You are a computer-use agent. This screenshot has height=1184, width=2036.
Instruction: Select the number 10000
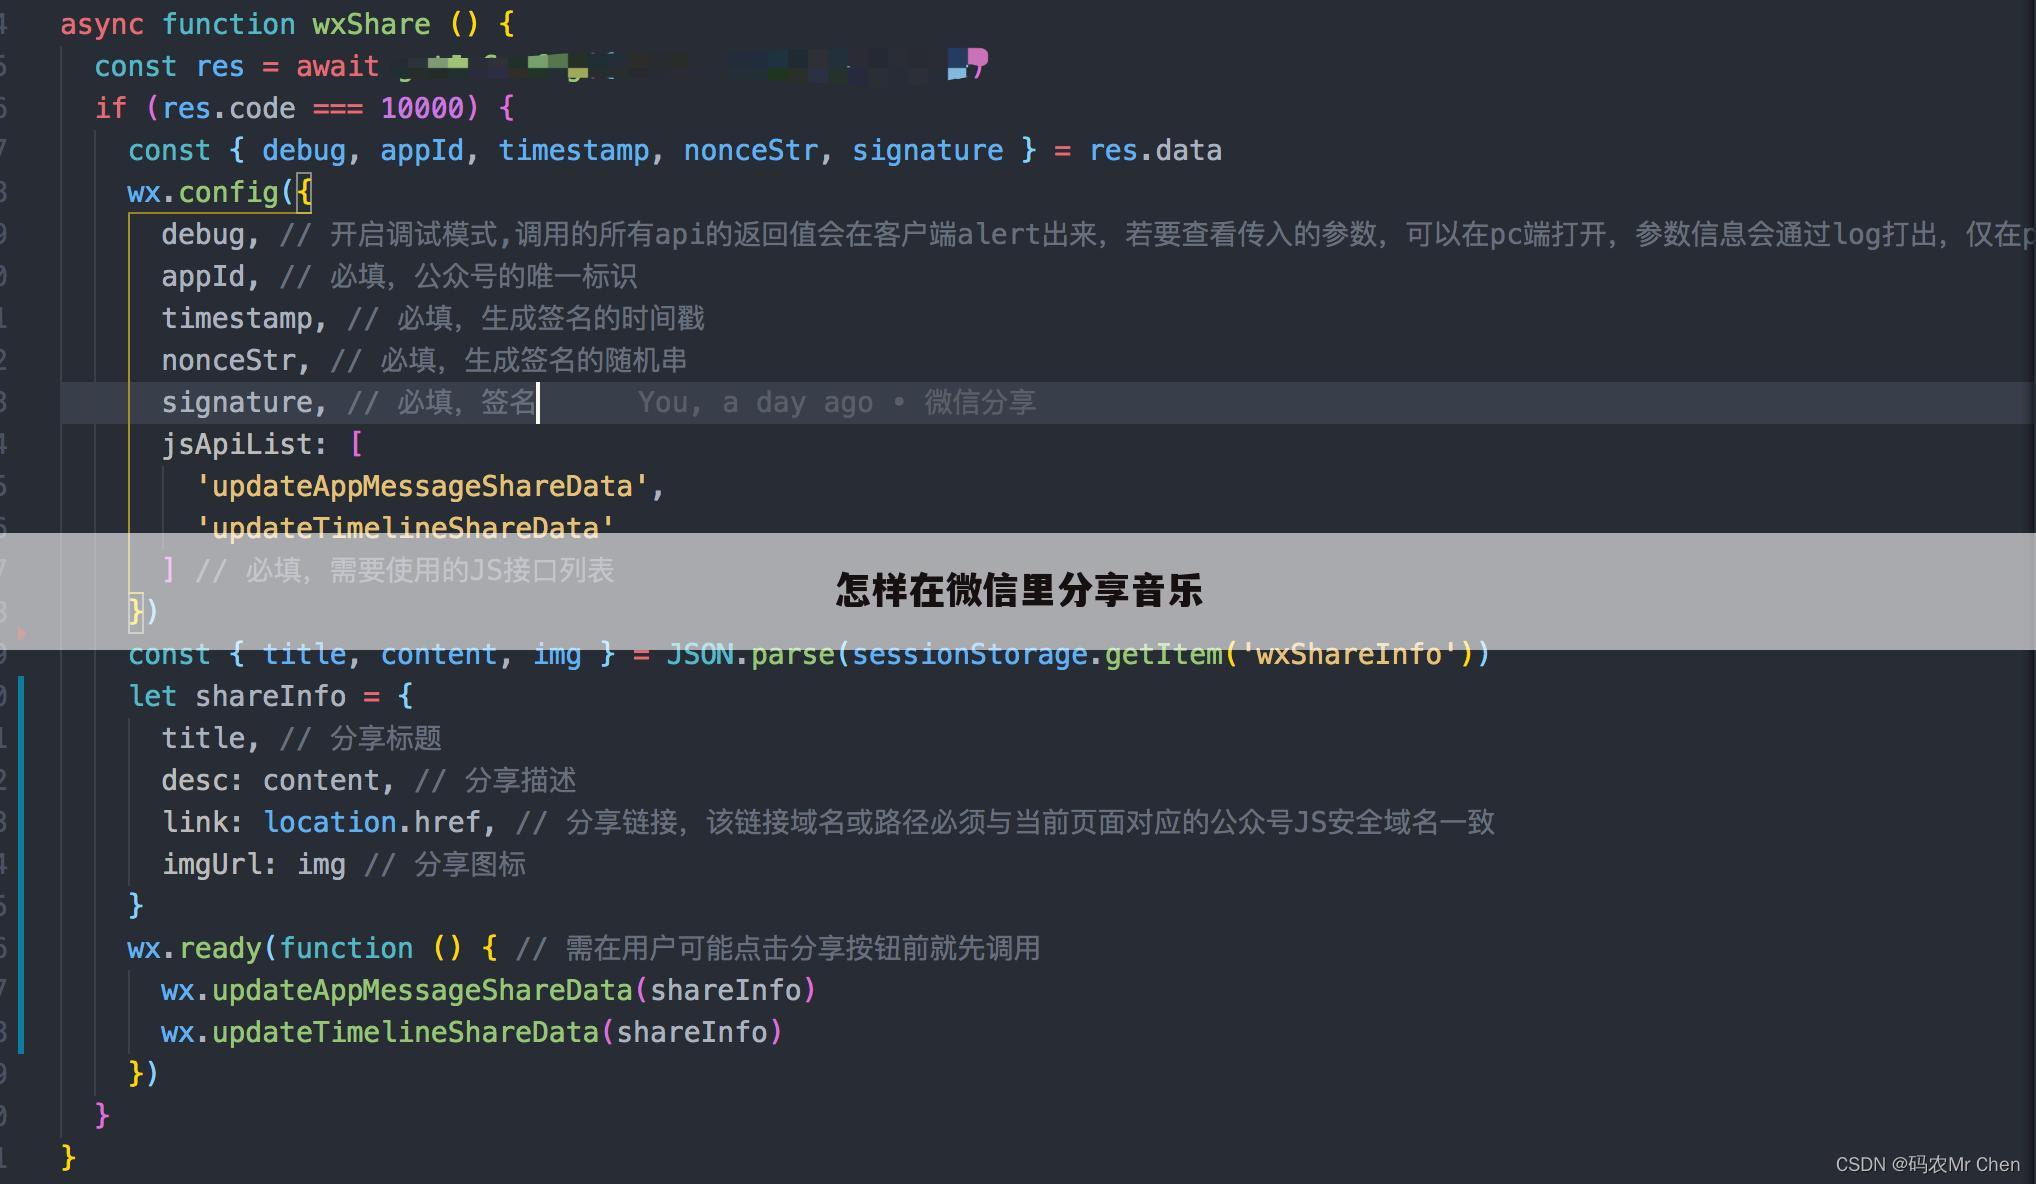tap(422, 108)
